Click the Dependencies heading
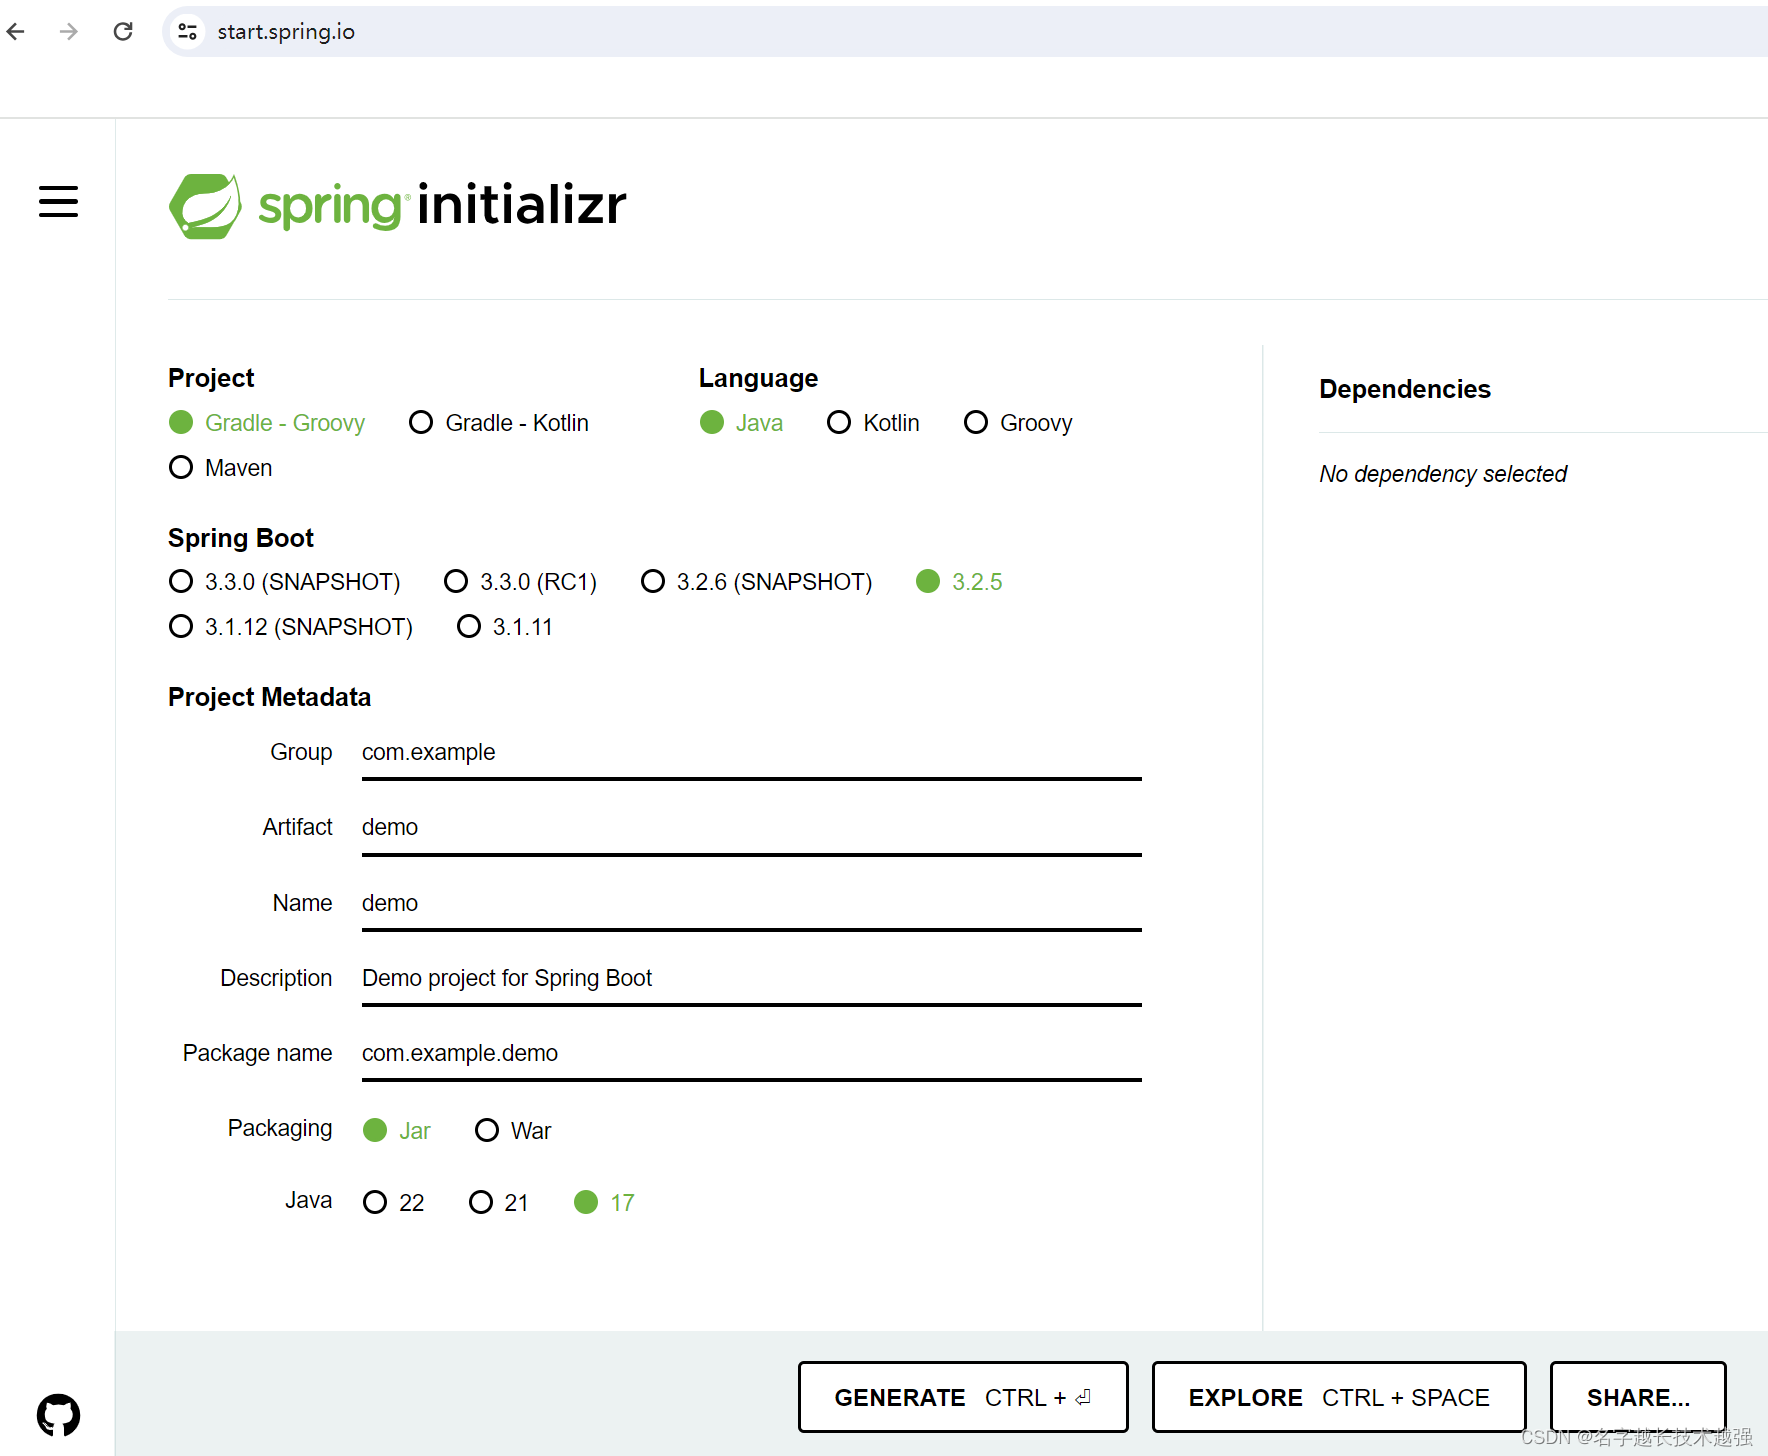Image resolution: width=1768 pixels, height=1456 pixels. click(x=1405, y=389)
